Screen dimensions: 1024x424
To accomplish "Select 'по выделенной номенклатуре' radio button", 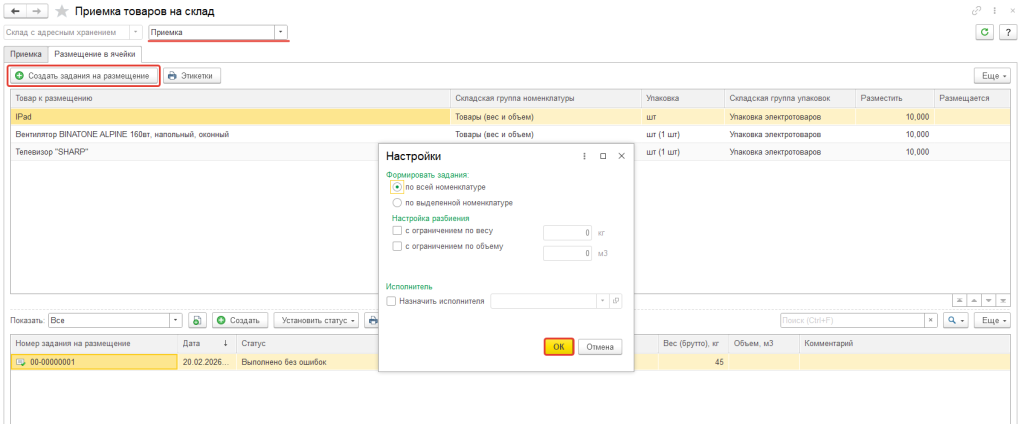I will [x=398, y=202].
